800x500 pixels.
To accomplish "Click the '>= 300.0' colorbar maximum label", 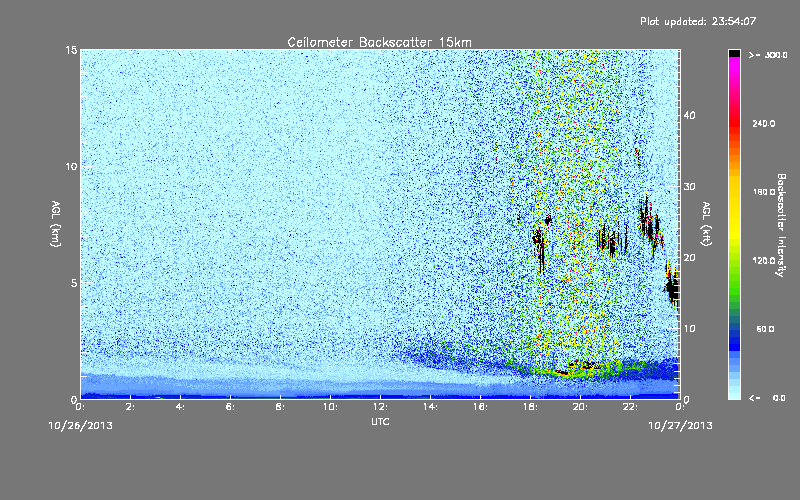I will point(768,55).
